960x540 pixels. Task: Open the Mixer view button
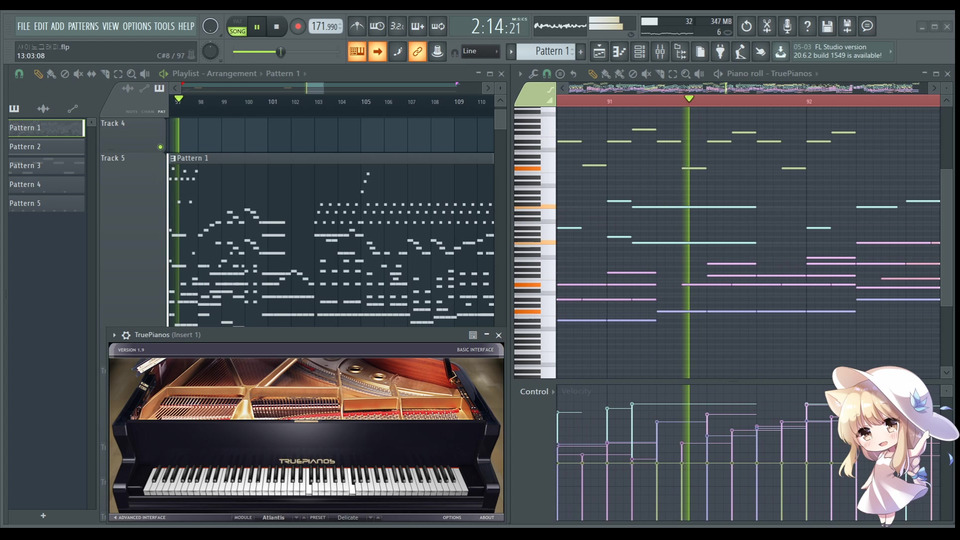pos(660,52)
